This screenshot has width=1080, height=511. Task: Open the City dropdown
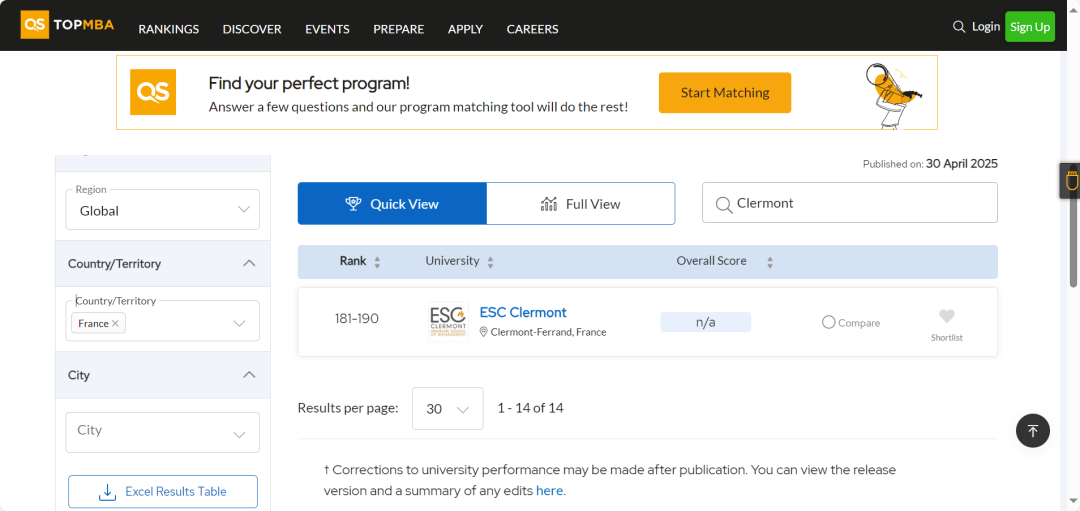pos(163,432)
